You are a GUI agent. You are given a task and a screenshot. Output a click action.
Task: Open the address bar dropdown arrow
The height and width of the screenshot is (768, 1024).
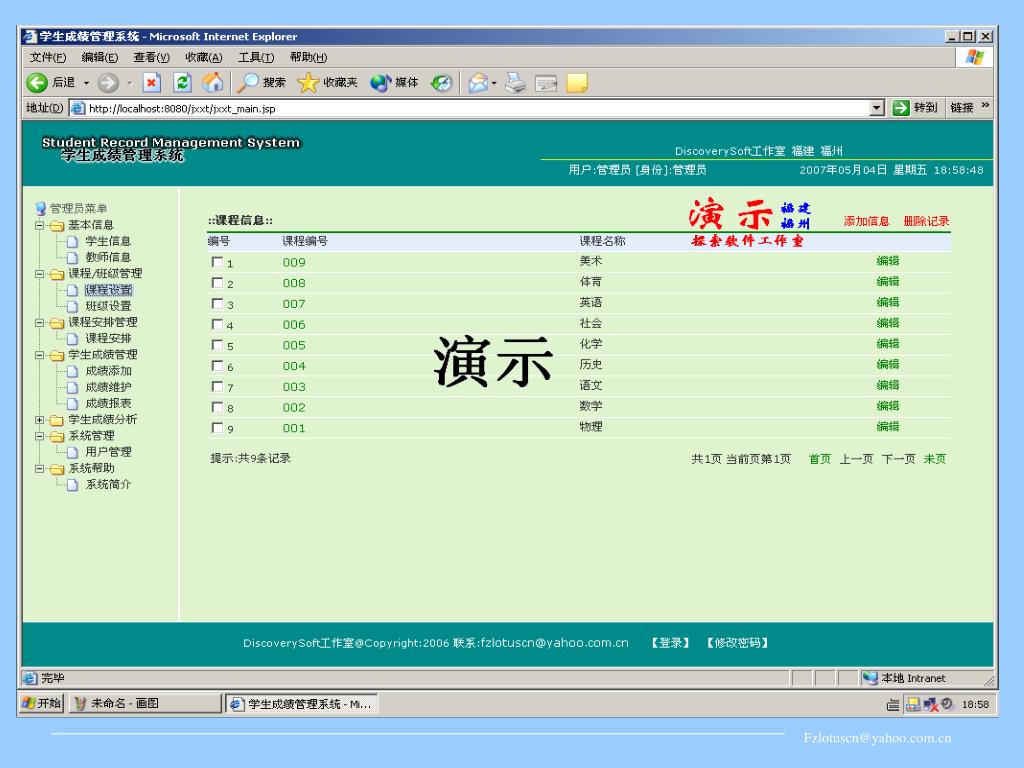tap(877, 108)
